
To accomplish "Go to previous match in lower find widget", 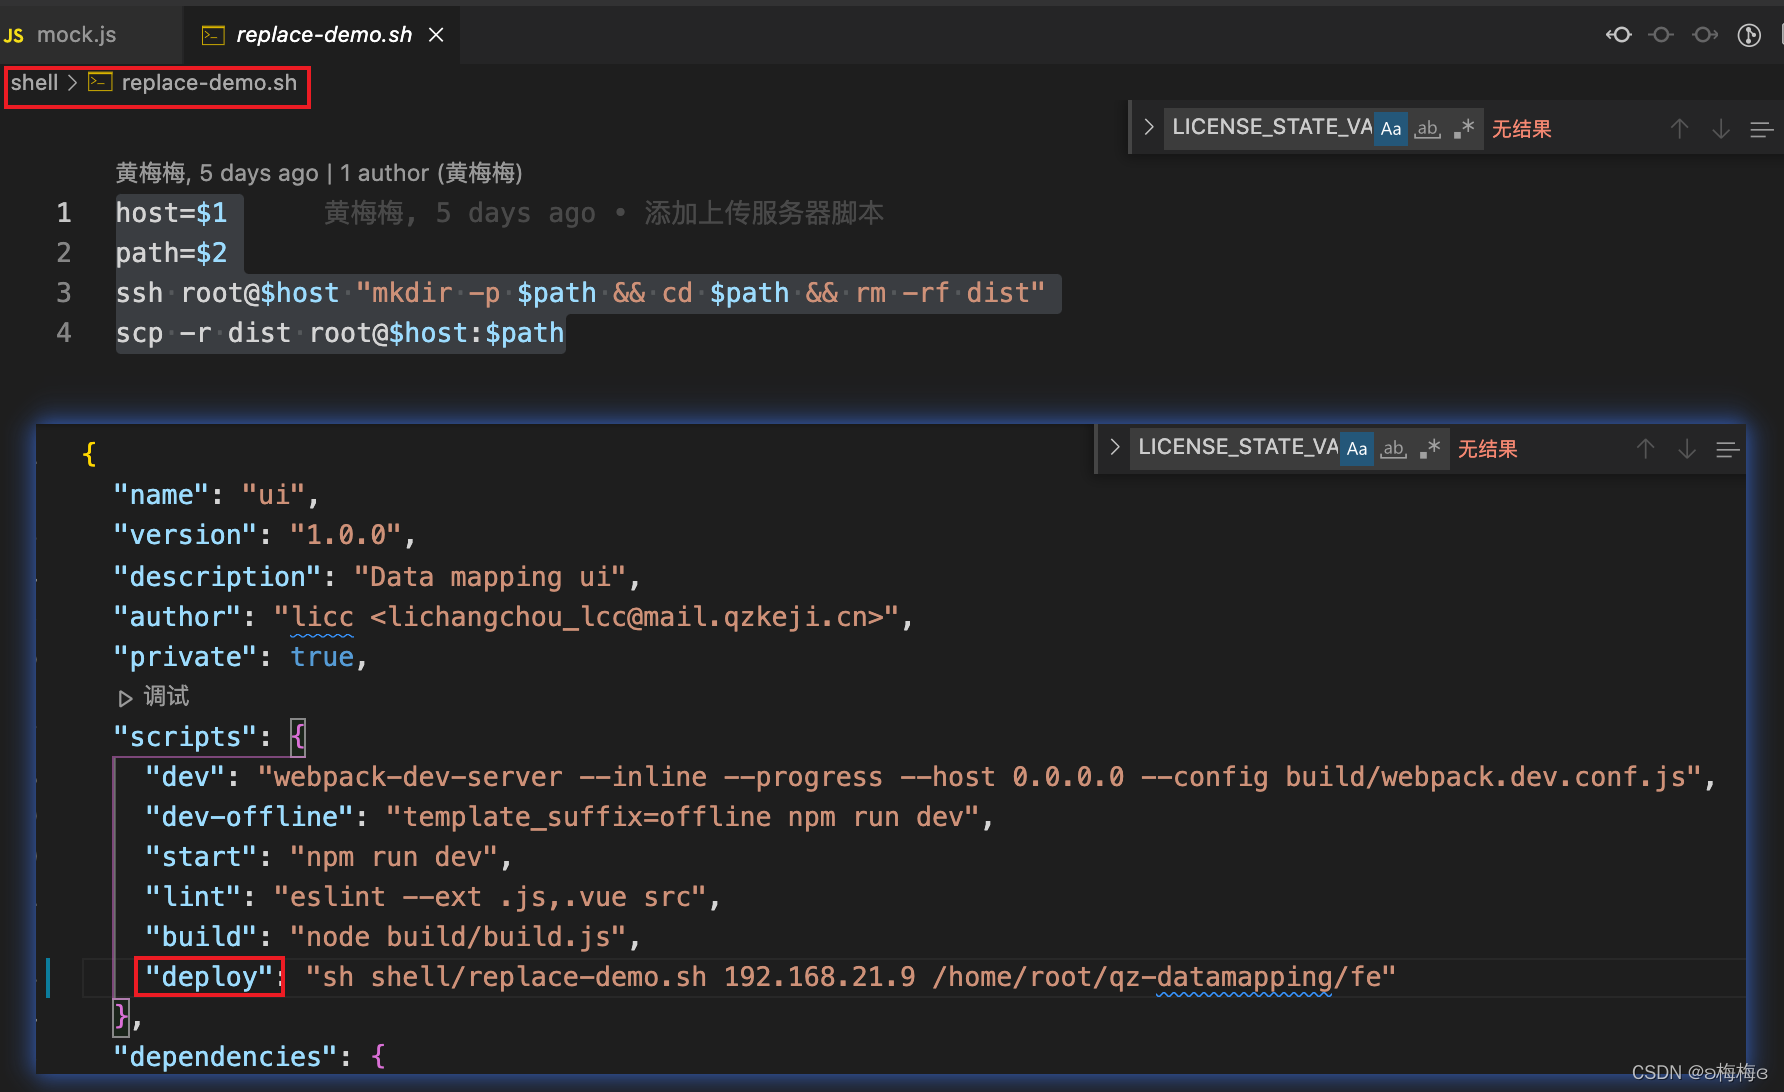I will tap(1646, 449).
